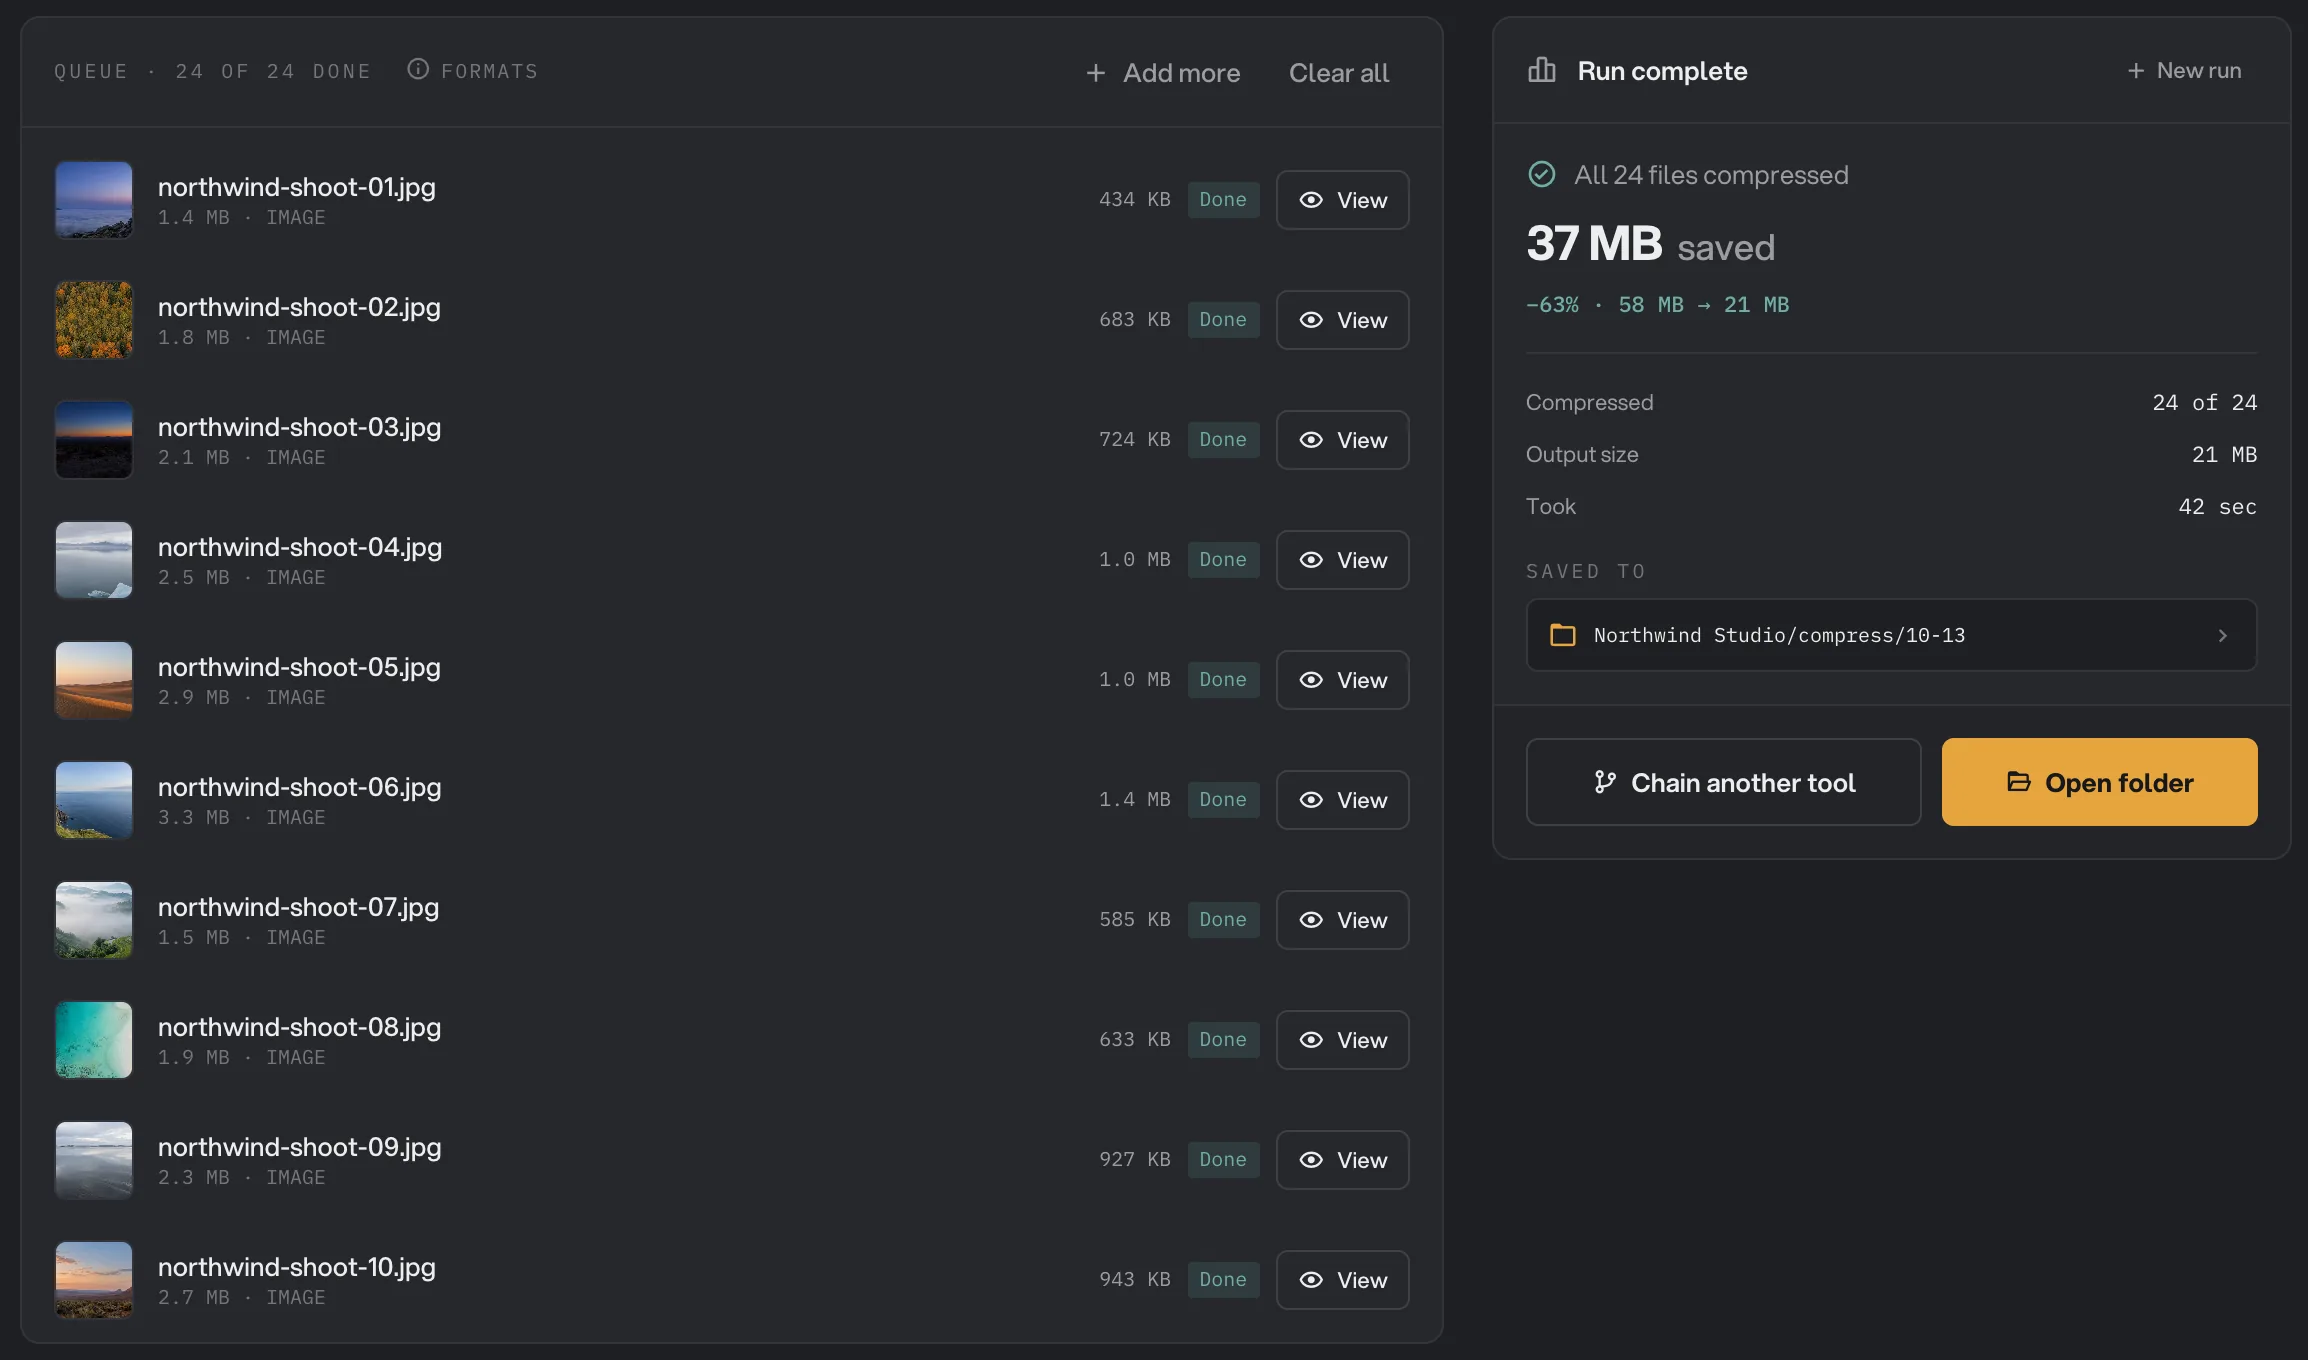2308x1360 pixels.
Task: Click the Done badge for northwind-shoot-10.jpg
Action: pyautogui.click(x=1223, y=1280)
